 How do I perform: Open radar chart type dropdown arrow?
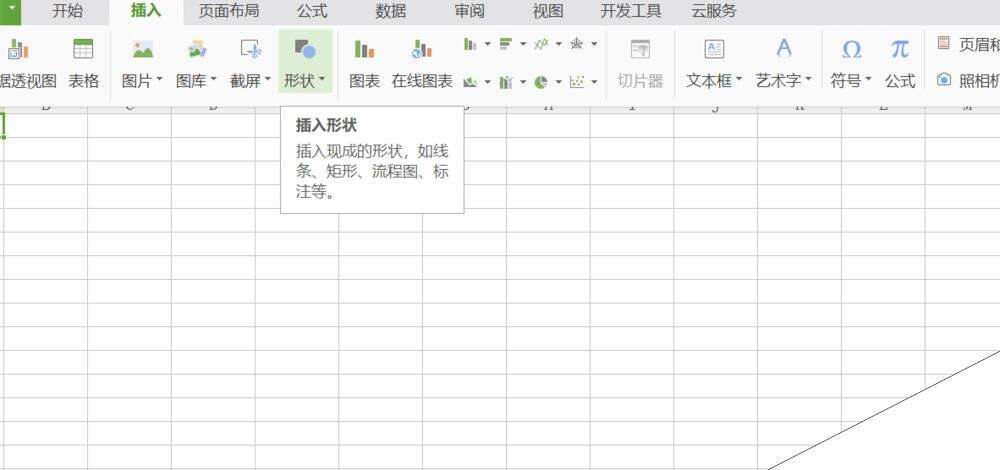point(594,44)
